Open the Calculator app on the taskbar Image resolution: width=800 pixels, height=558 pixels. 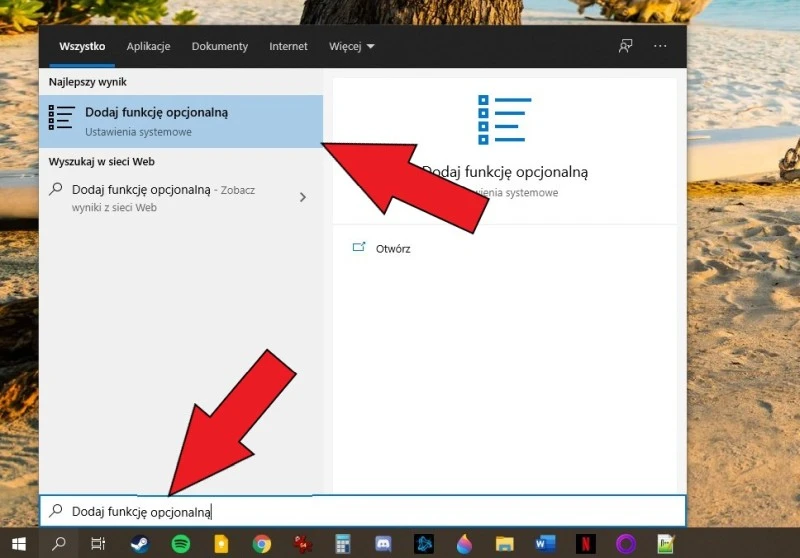click(343, 544)
